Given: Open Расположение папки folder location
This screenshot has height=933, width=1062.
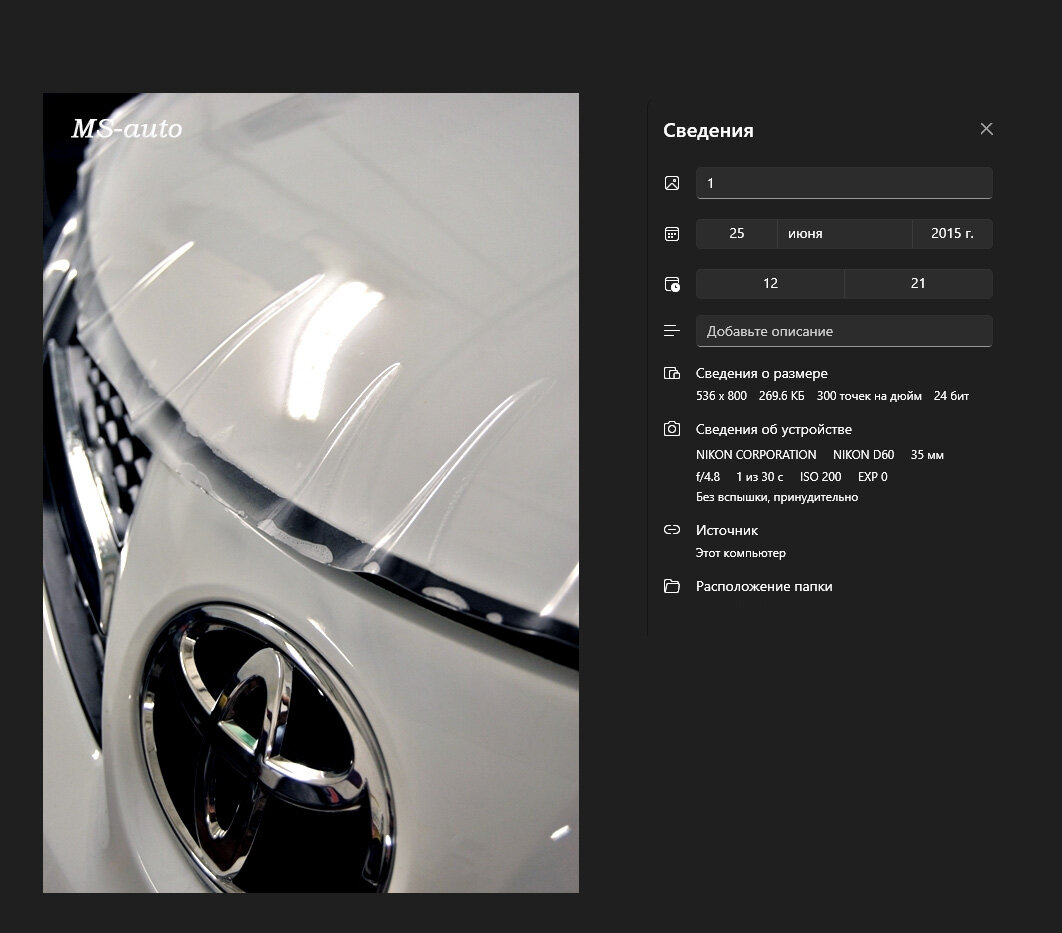Looking at the screenshot, I should click(x=764, y=586).
